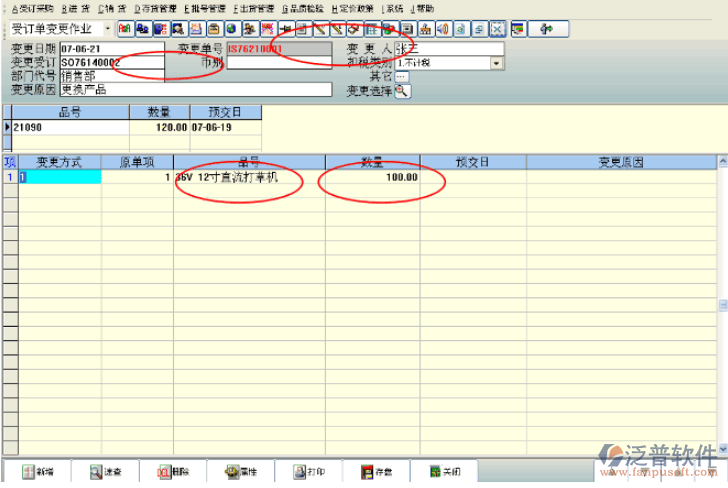Click the dashed box X toolbar icon

(497, 29)
